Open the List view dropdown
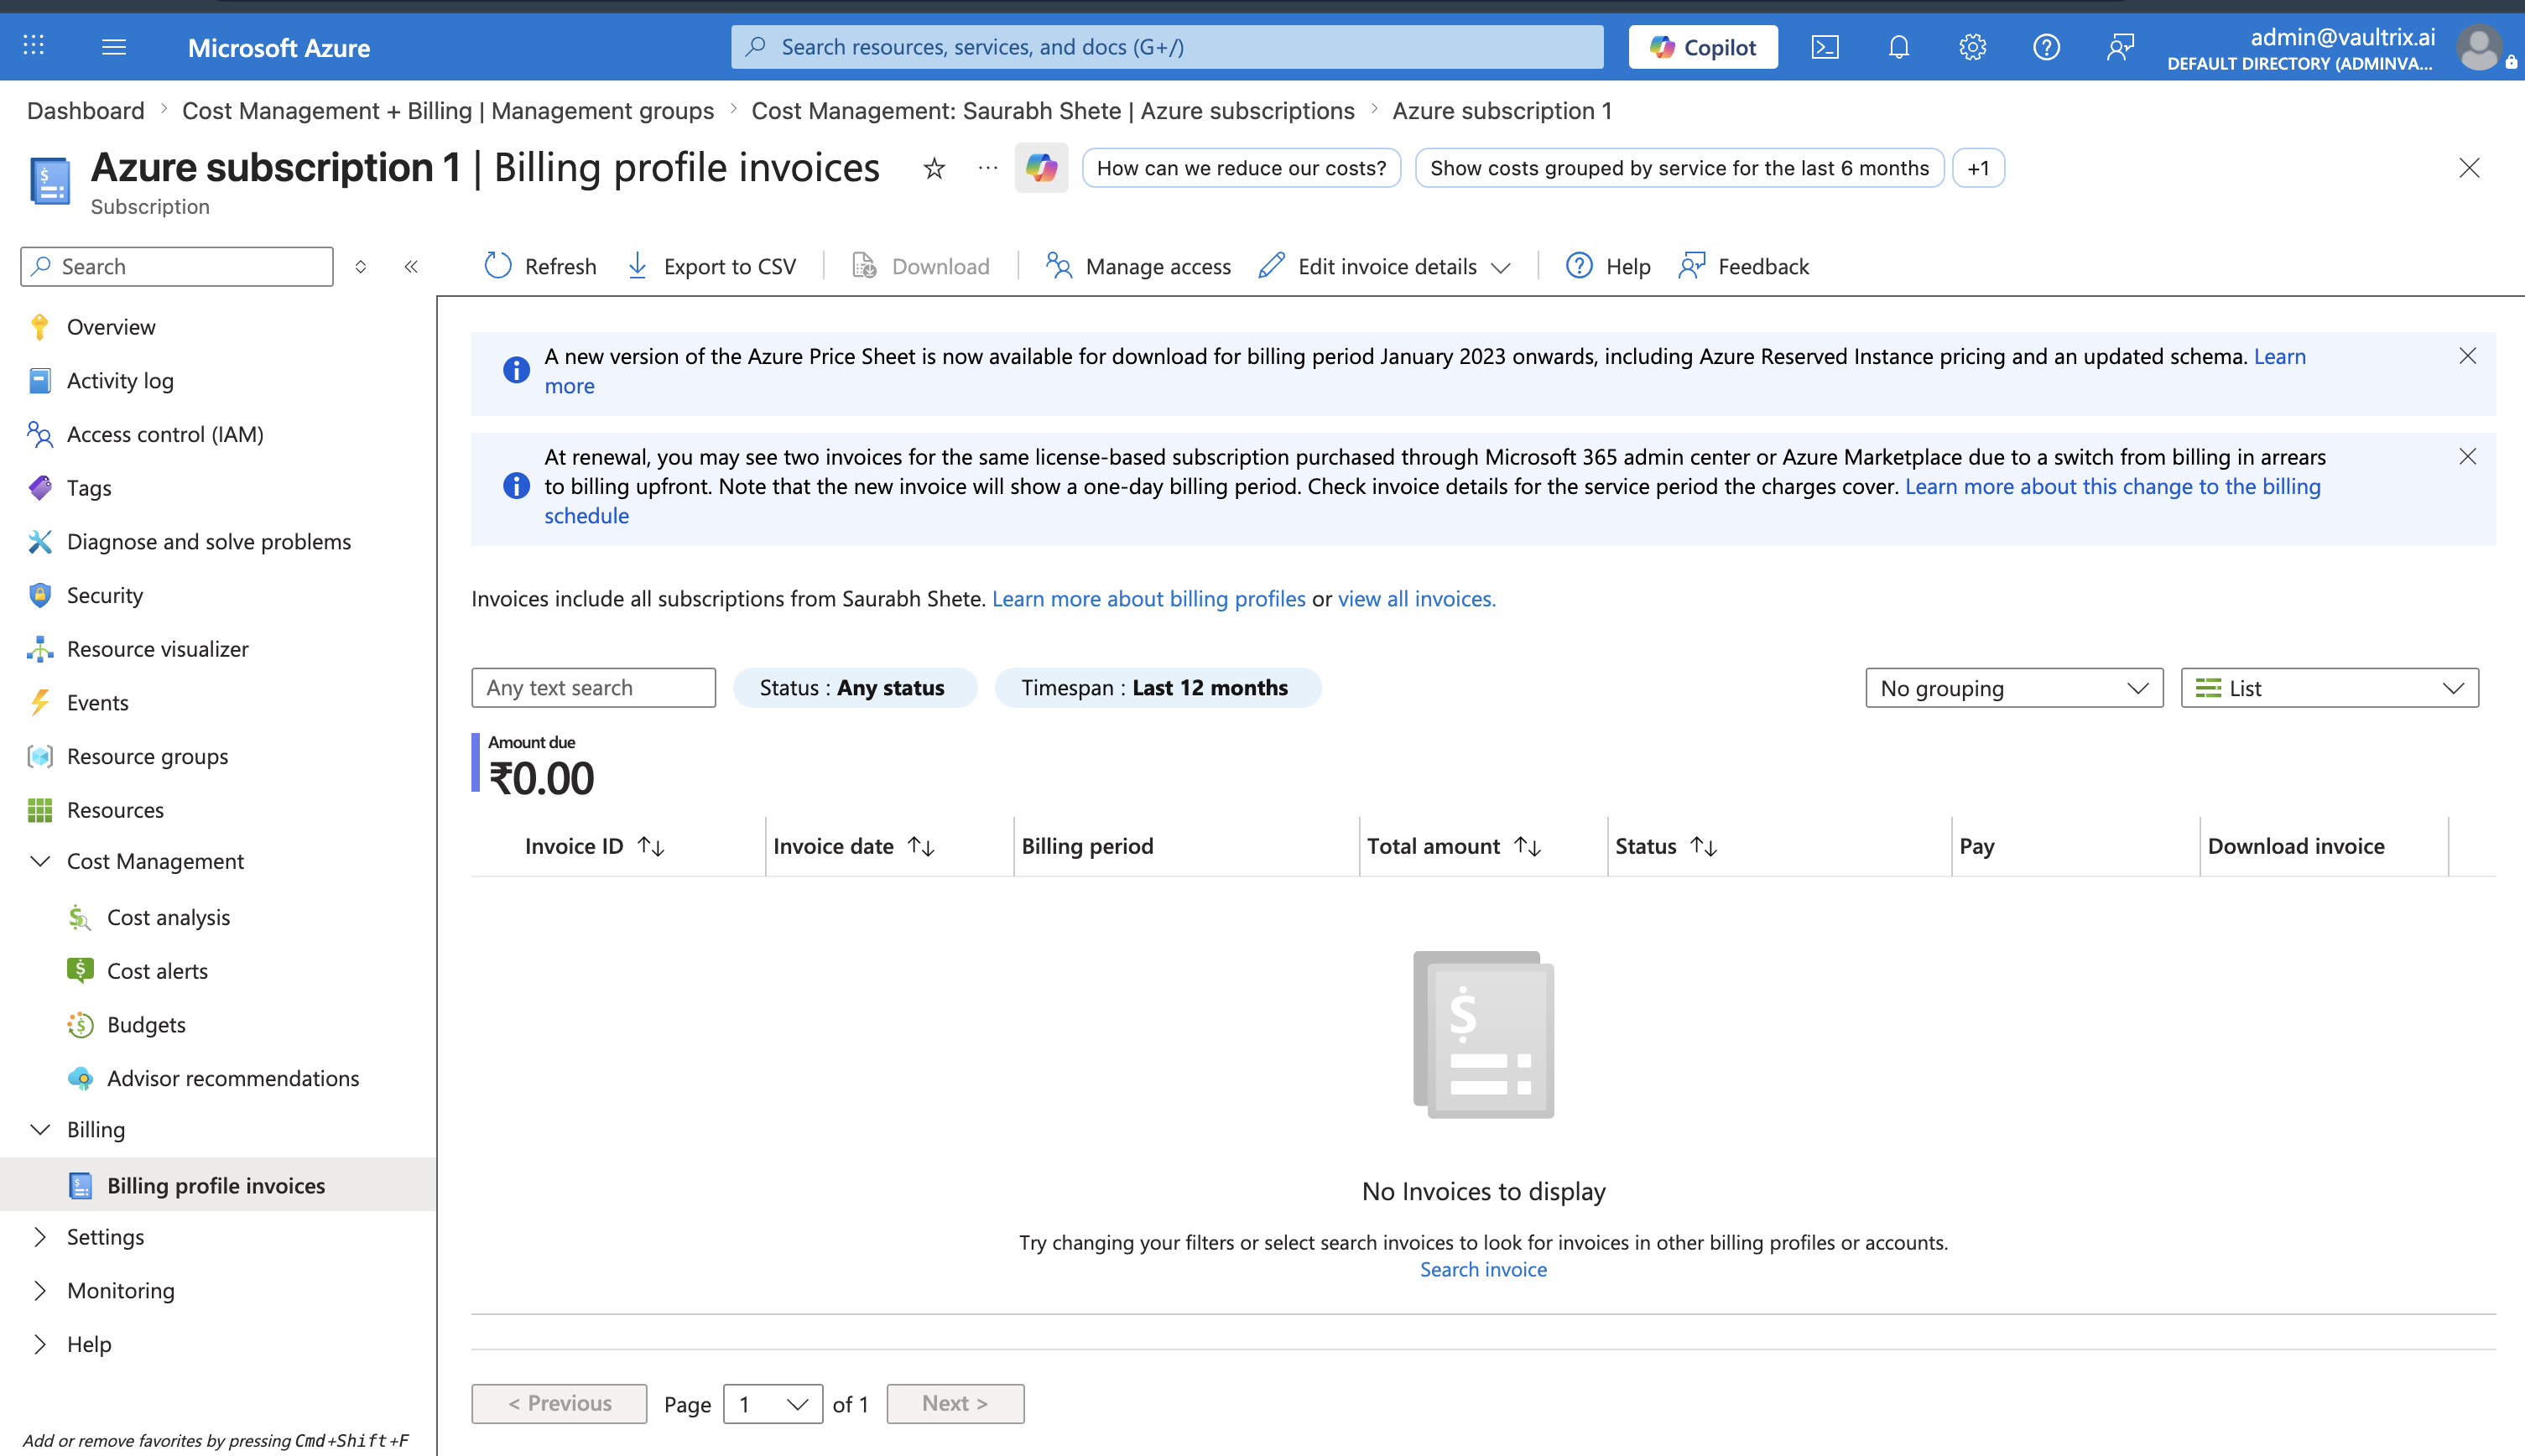The width and height of the screenshot is (2525, 1456). (2330, 688)
